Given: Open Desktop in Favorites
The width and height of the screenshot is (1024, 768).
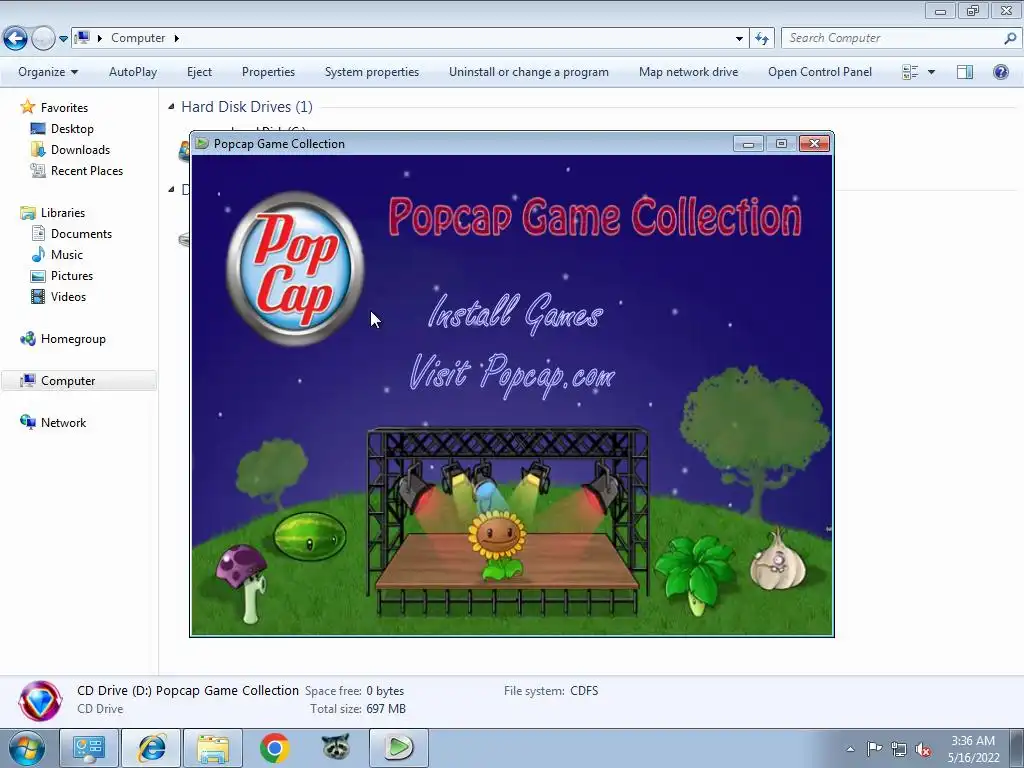Looking at the screenshot, I should coord(72,129).
